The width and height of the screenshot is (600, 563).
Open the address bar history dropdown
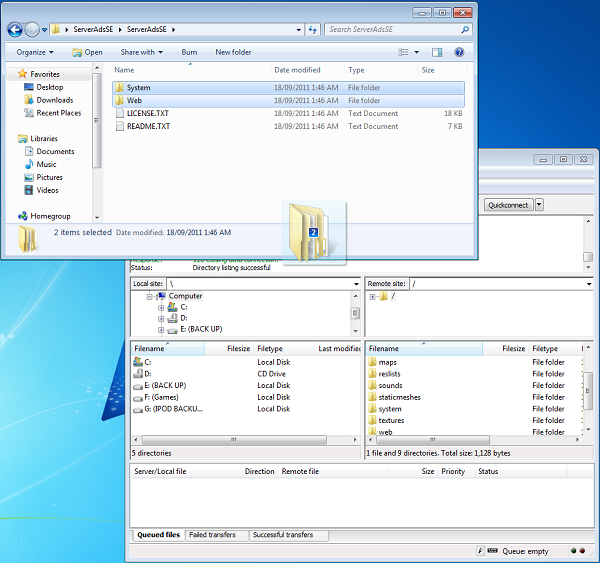299,29
